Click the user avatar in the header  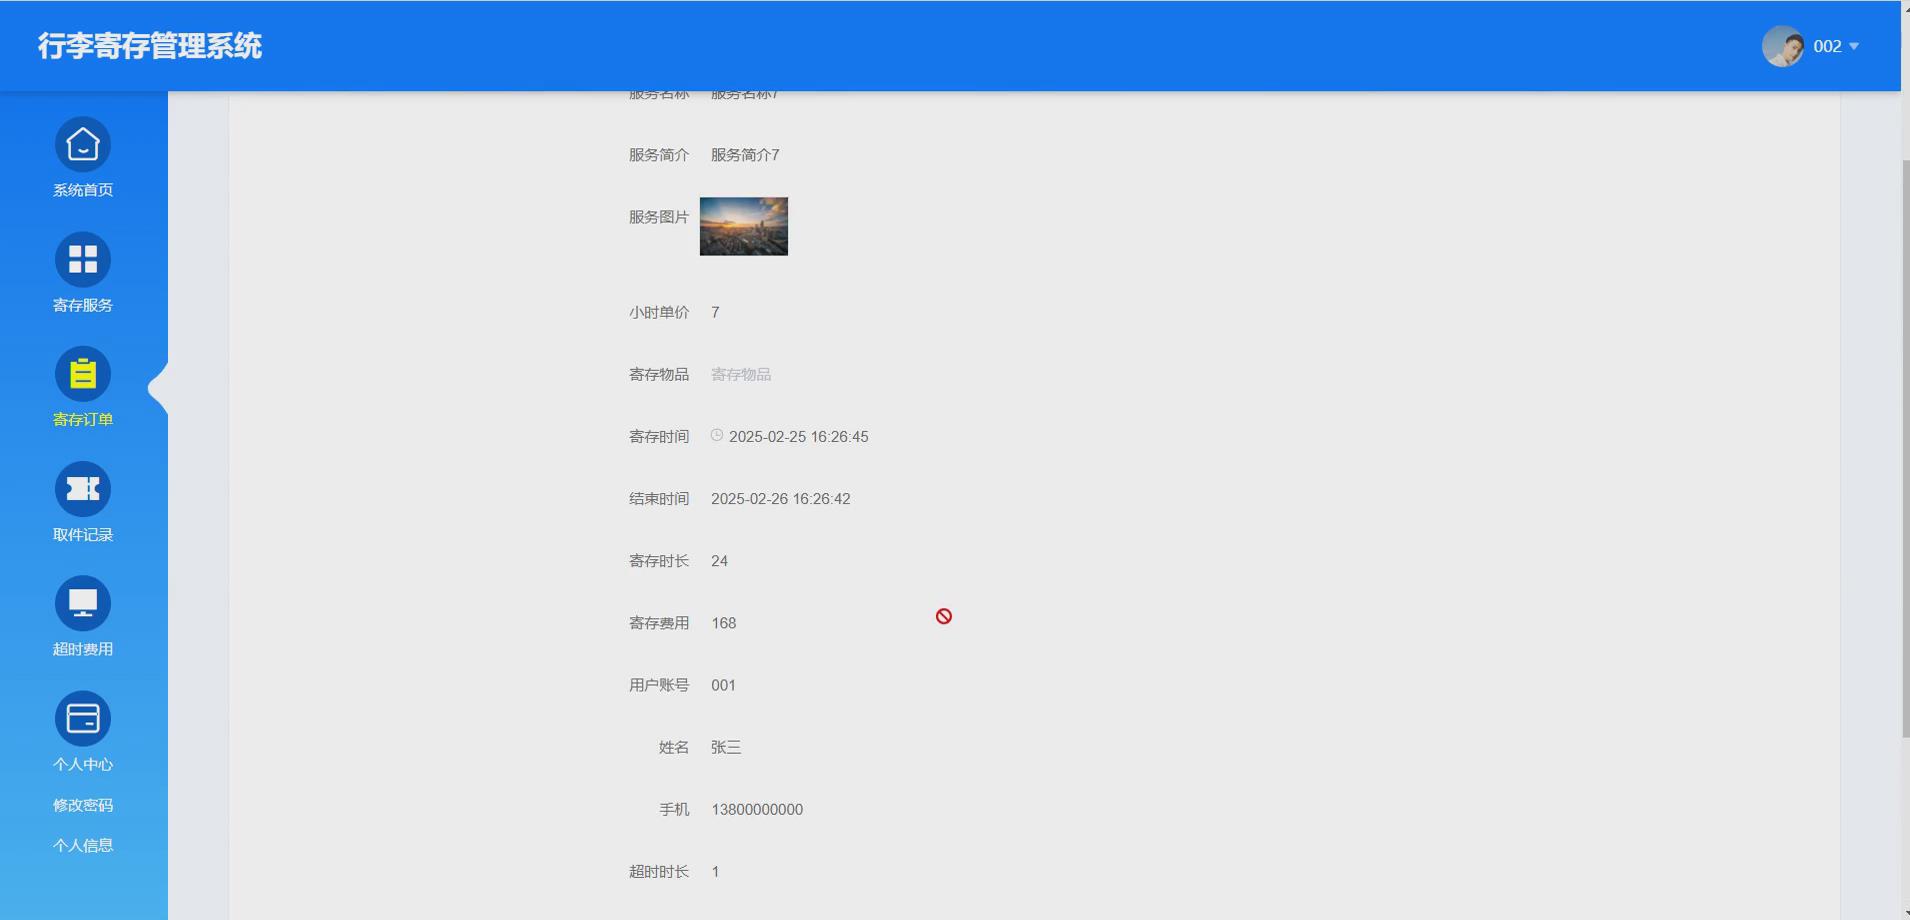coord(1786,45)
